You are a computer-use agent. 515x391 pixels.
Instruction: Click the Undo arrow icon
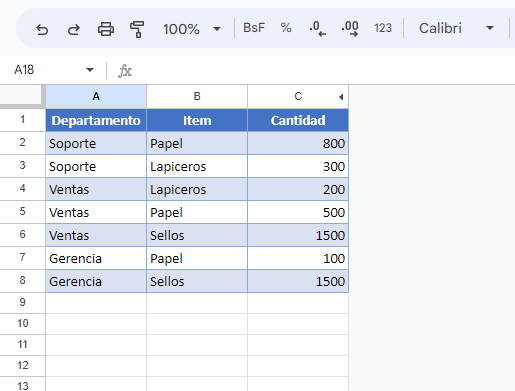(42, 29)
